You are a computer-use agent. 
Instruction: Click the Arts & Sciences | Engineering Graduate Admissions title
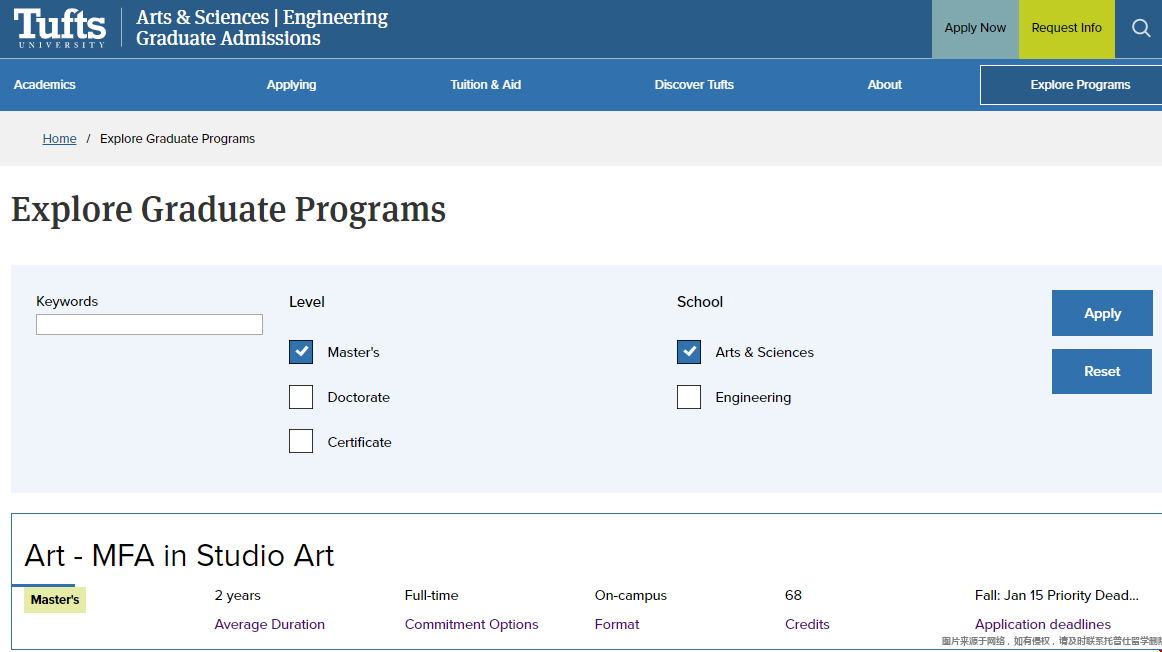click(262, 27)
